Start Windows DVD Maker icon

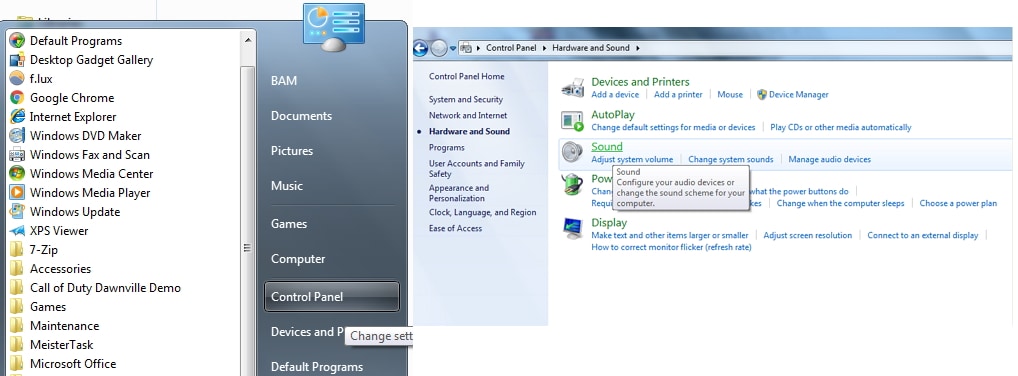[17, 136]
